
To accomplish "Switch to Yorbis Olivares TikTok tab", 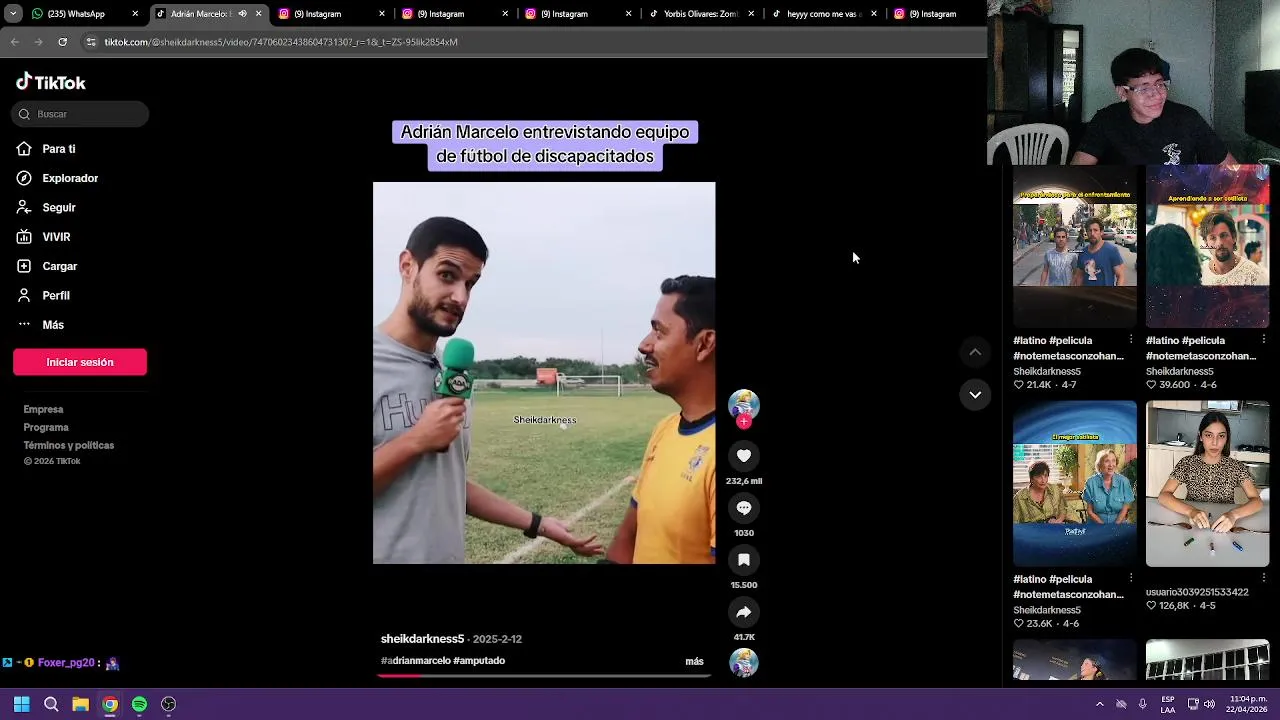I will point(702,14).
